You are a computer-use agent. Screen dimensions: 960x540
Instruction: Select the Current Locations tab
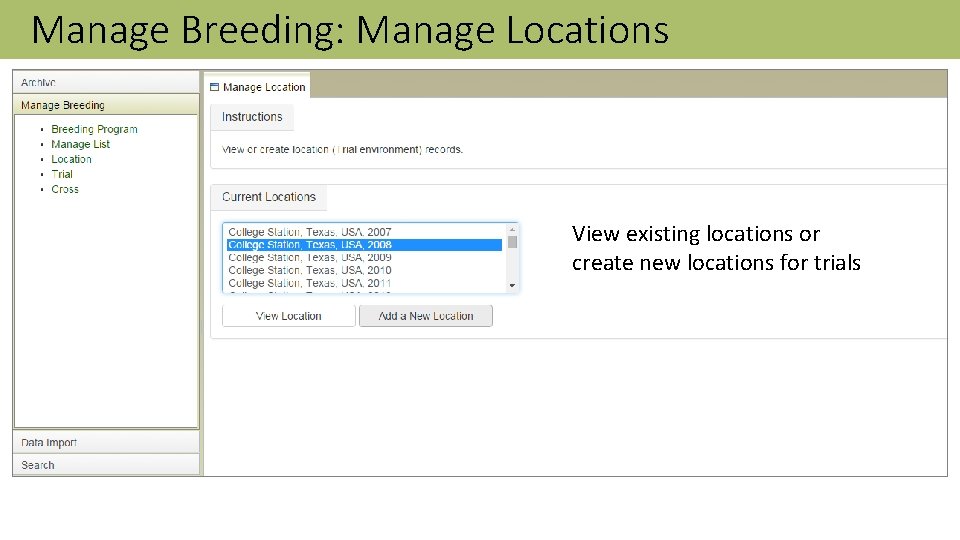[269, 197]
